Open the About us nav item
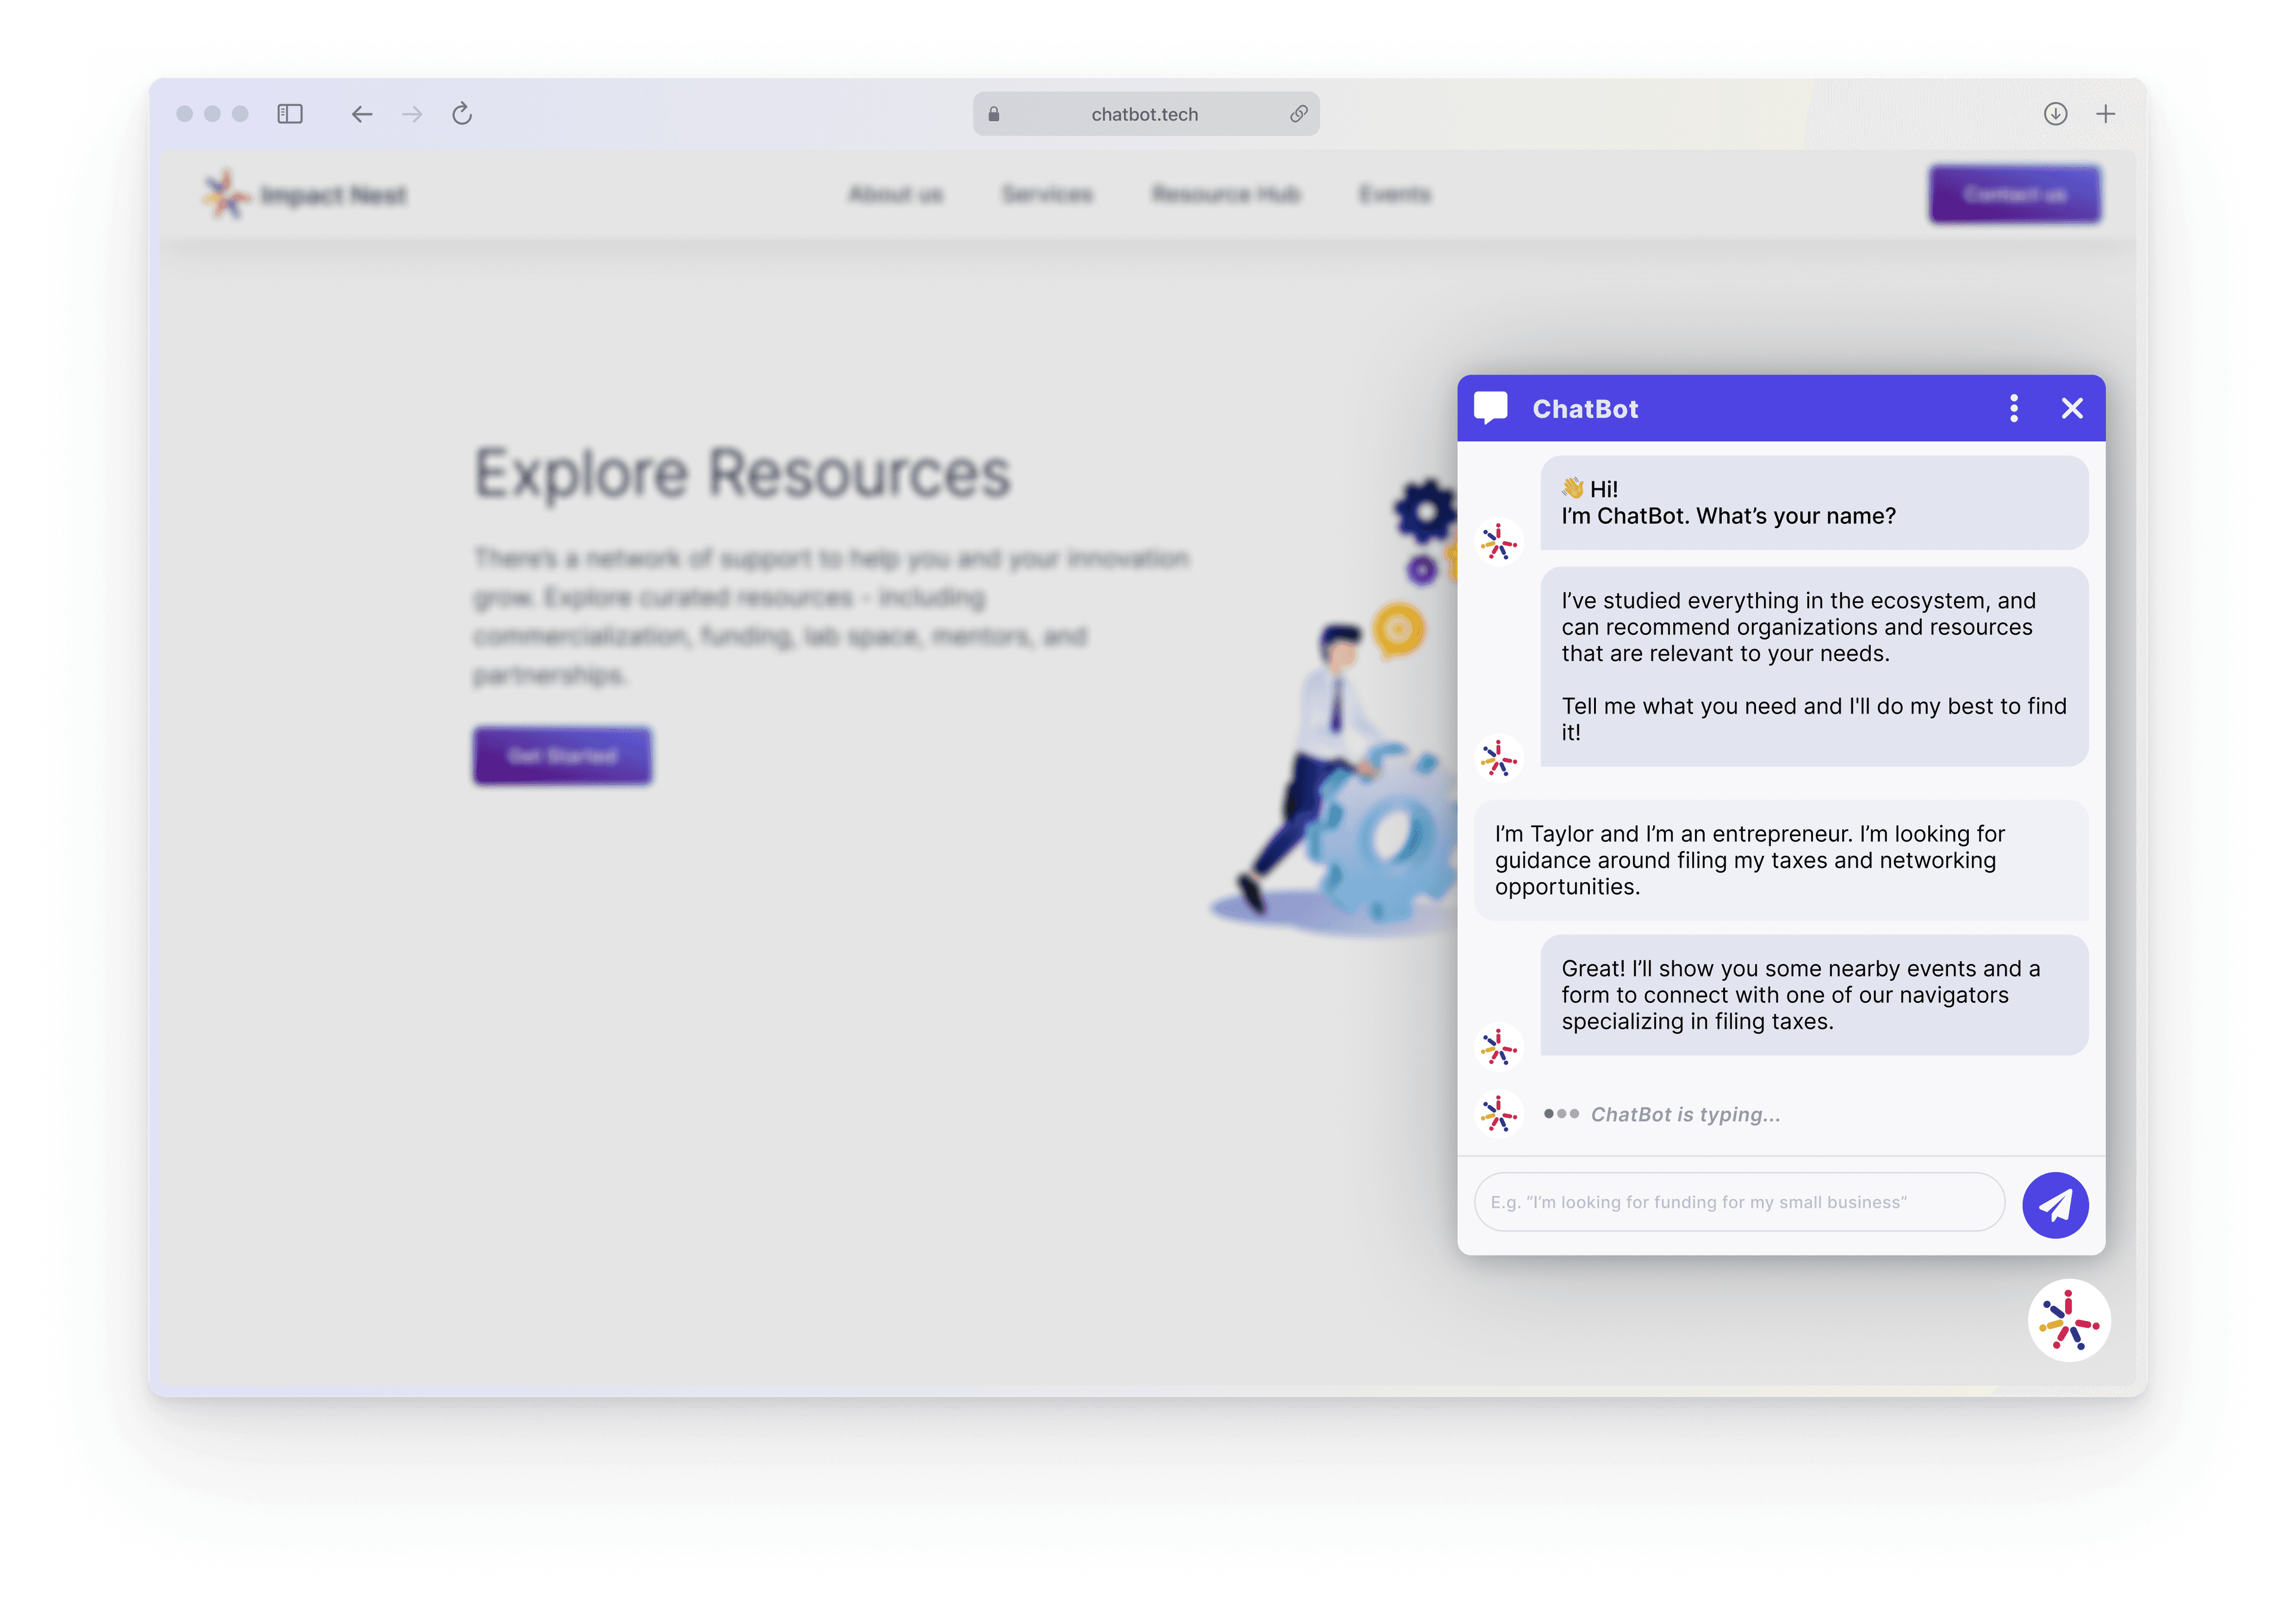The width and height of the screenshot is (2296, 1616). (896, 194)
